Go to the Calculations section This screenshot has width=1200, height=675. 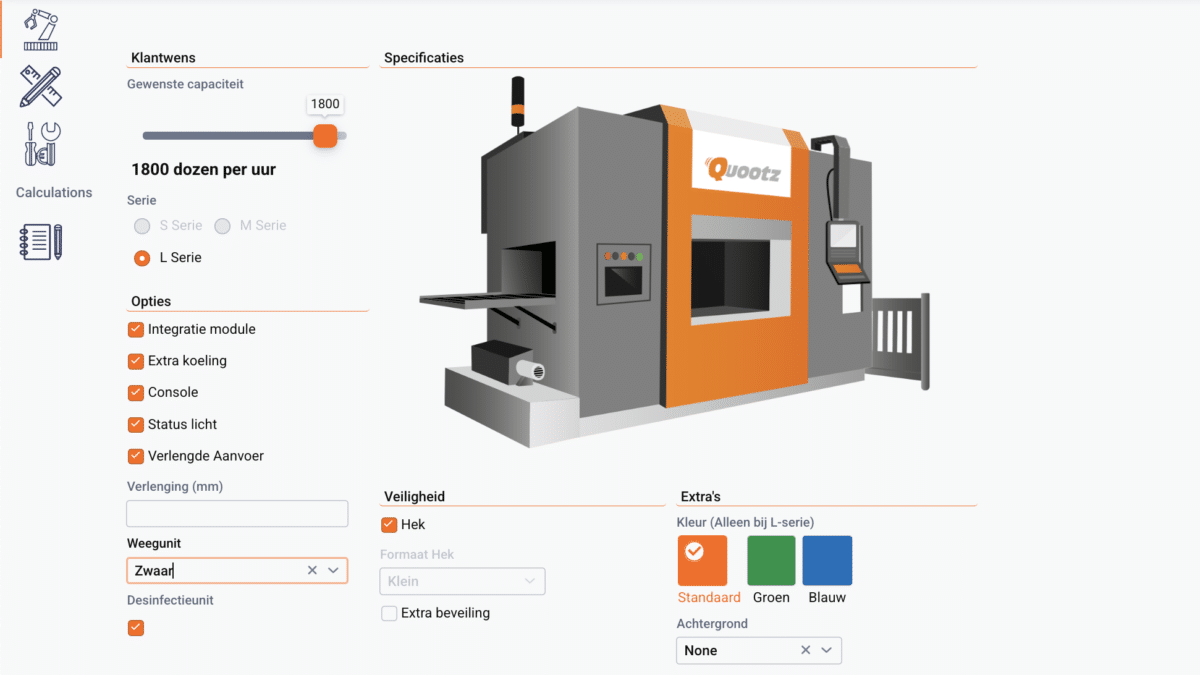click(x=53, y=192)
